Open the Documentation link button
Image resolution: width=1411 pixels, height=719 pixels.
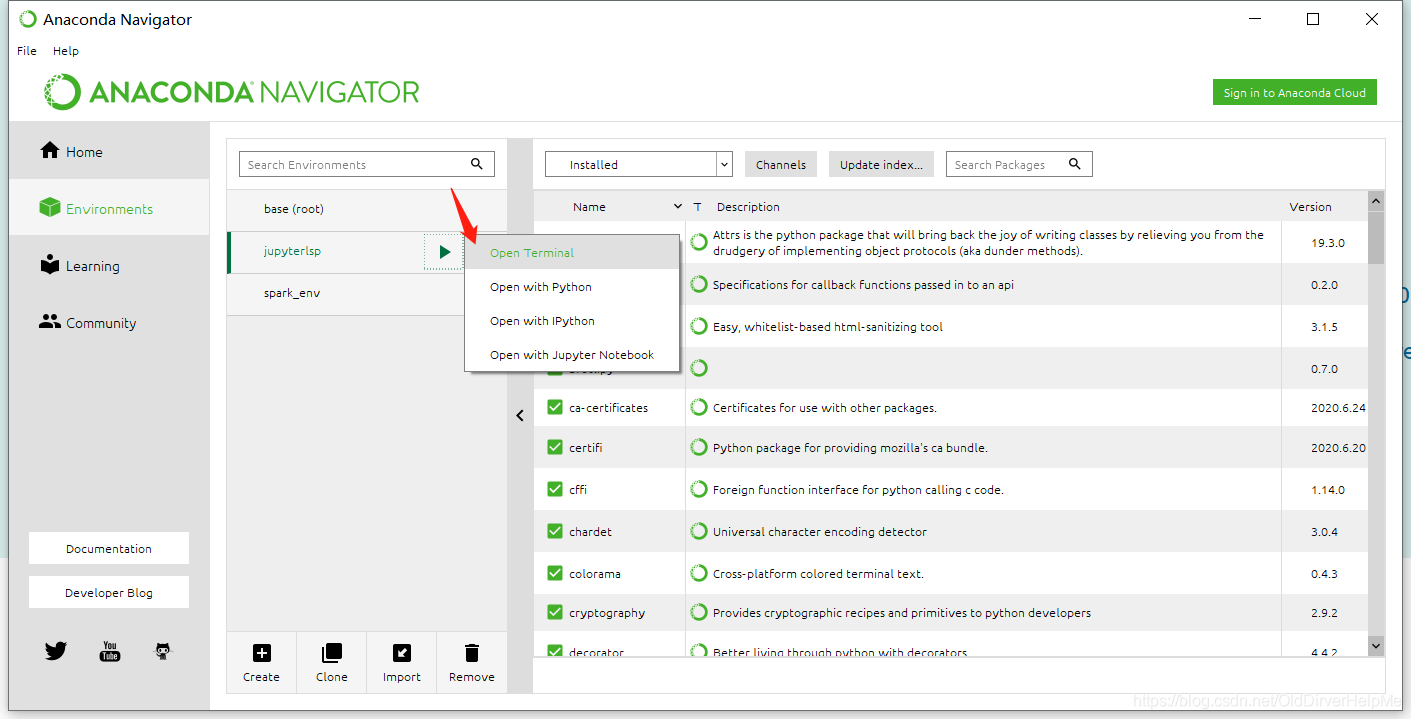[x=109, y=548]
